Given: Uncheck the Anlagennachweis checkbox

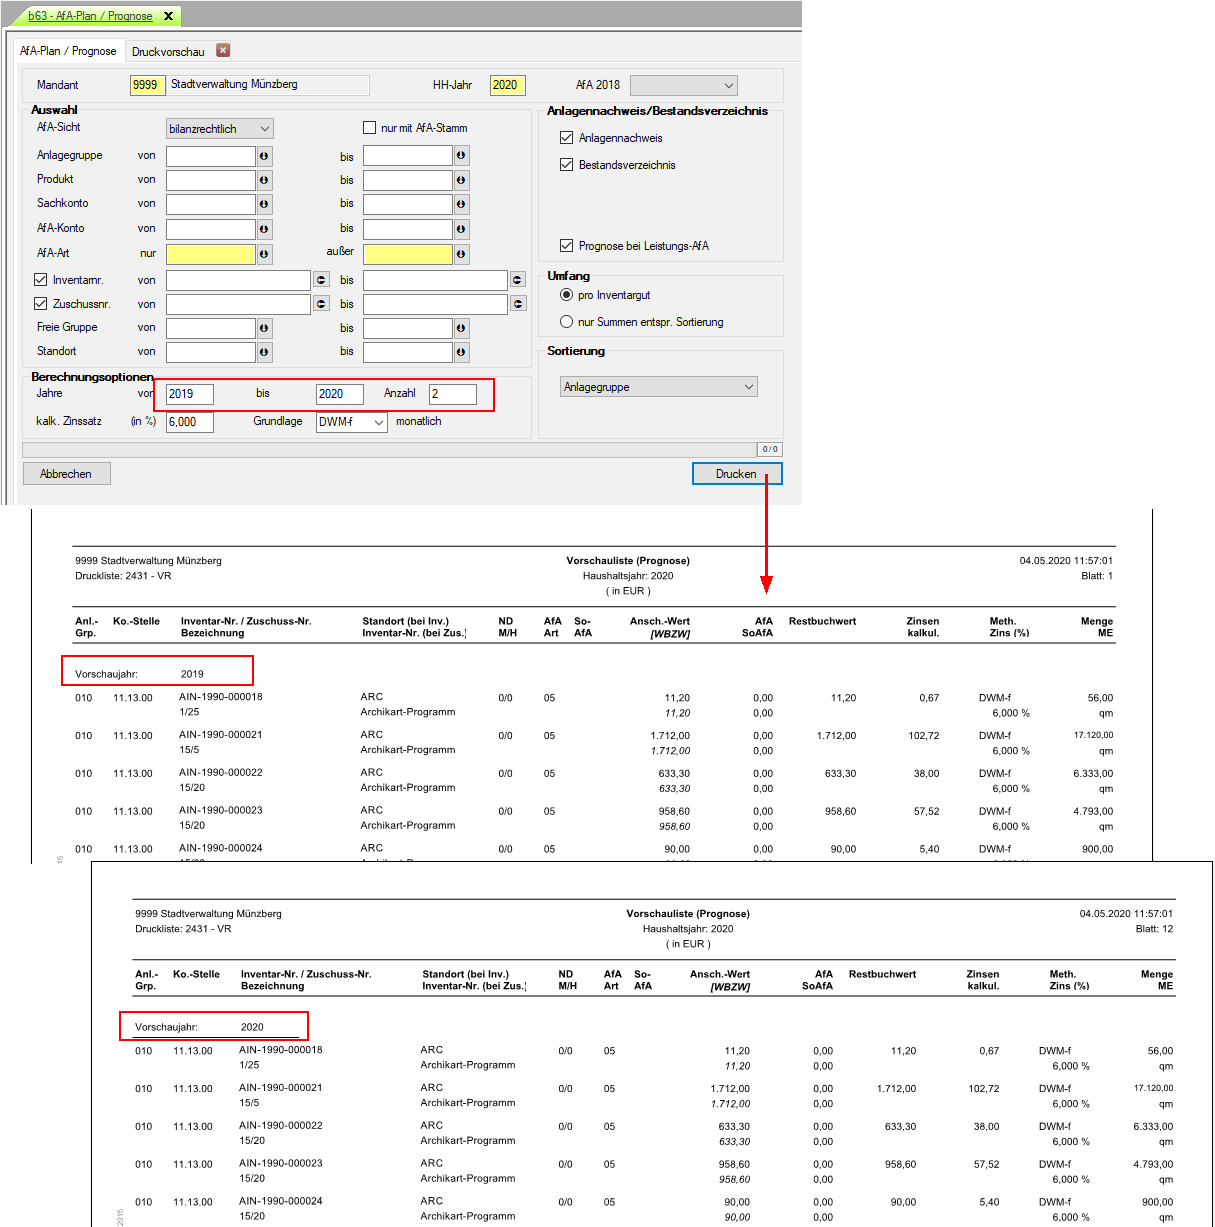Looking at the screenshot, I should click(x=567, y=138).
